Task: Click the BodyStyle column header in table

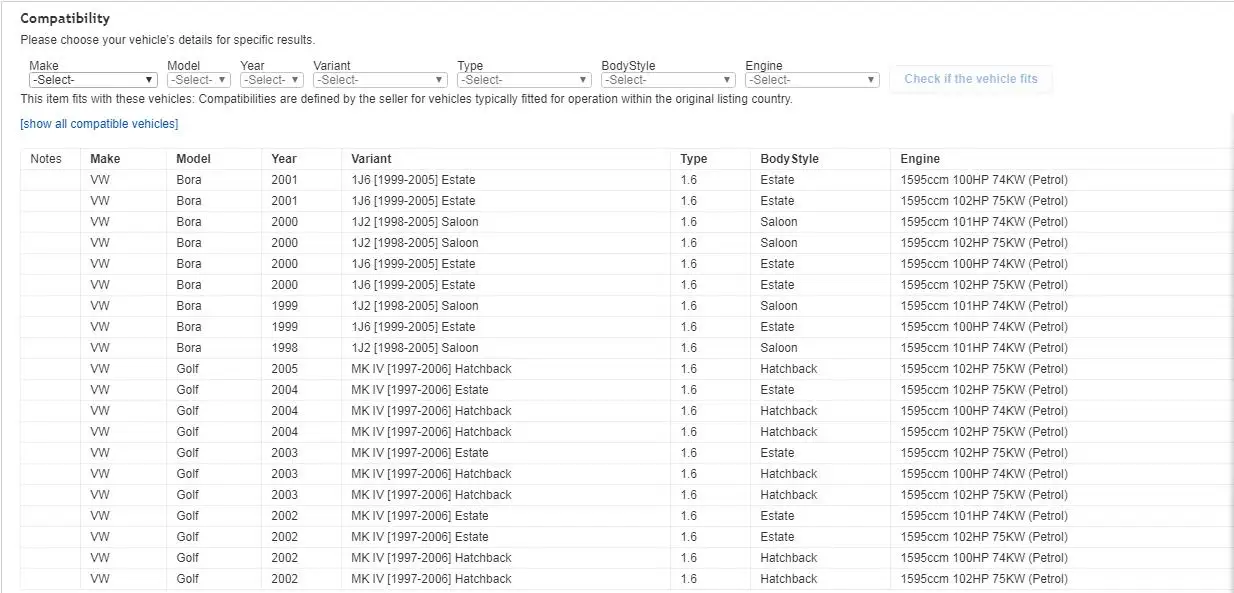Action: coord(820,159)
